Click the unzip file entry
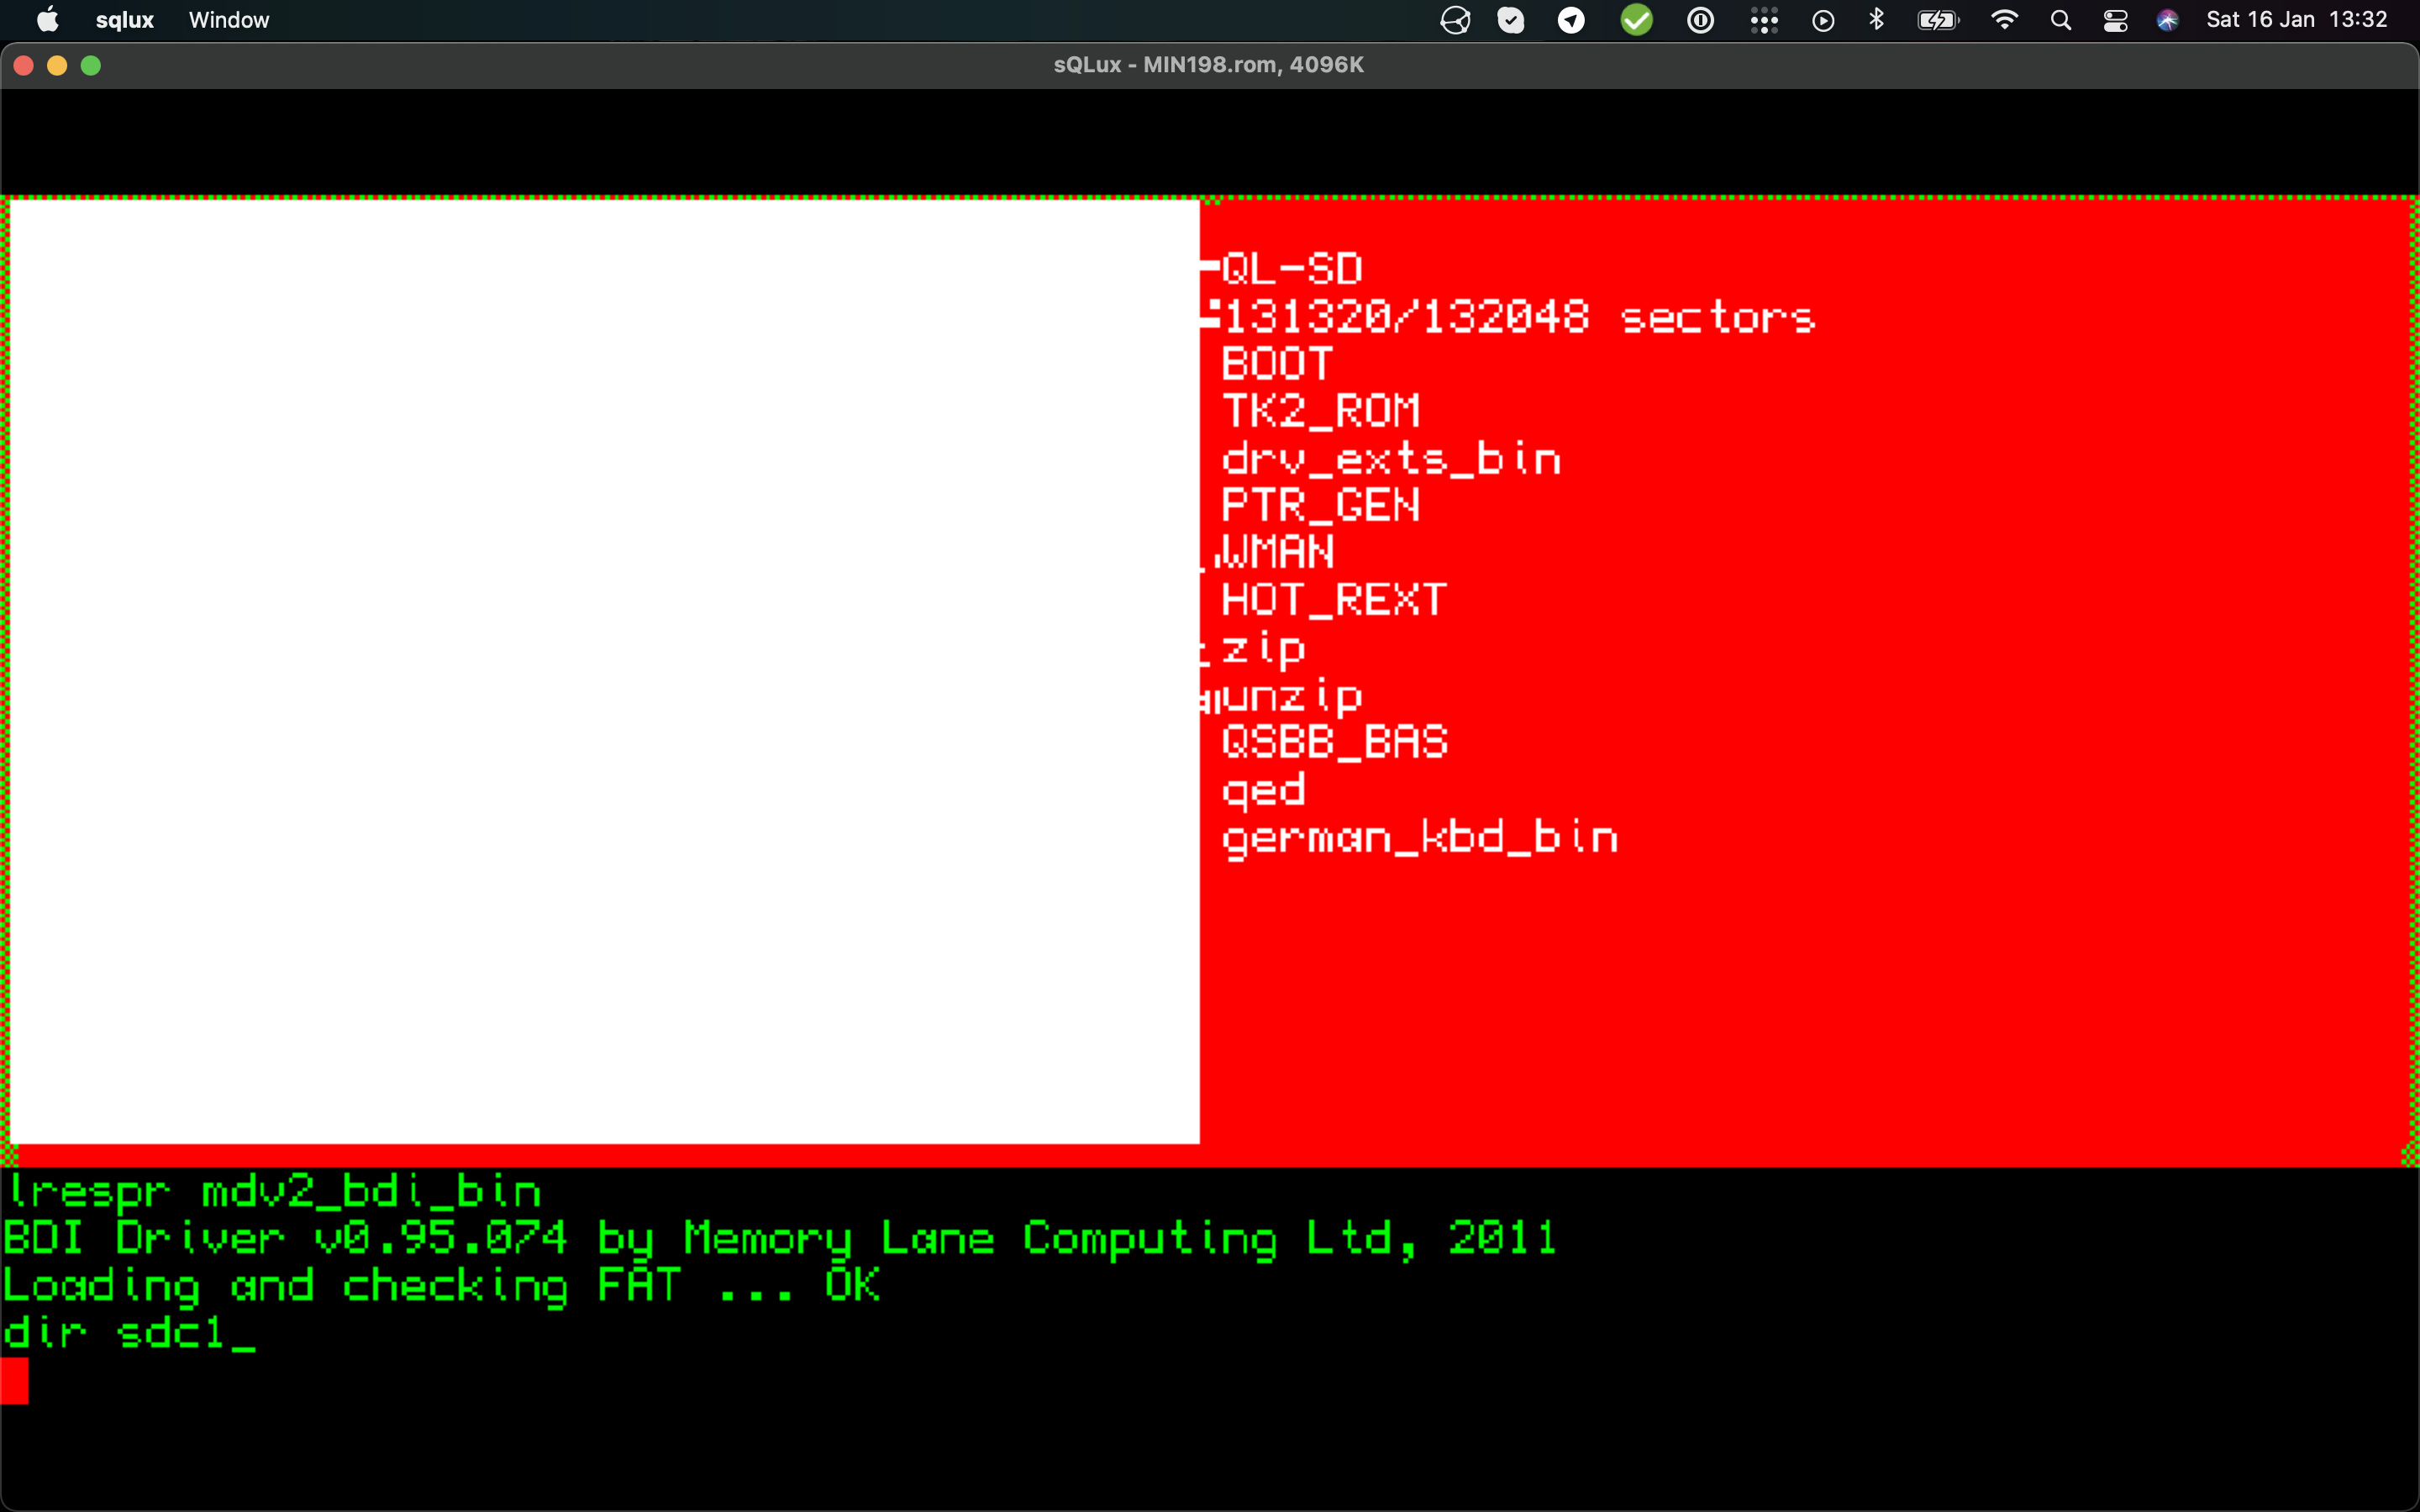2420x1512 pixels. tap(1291, 696)
